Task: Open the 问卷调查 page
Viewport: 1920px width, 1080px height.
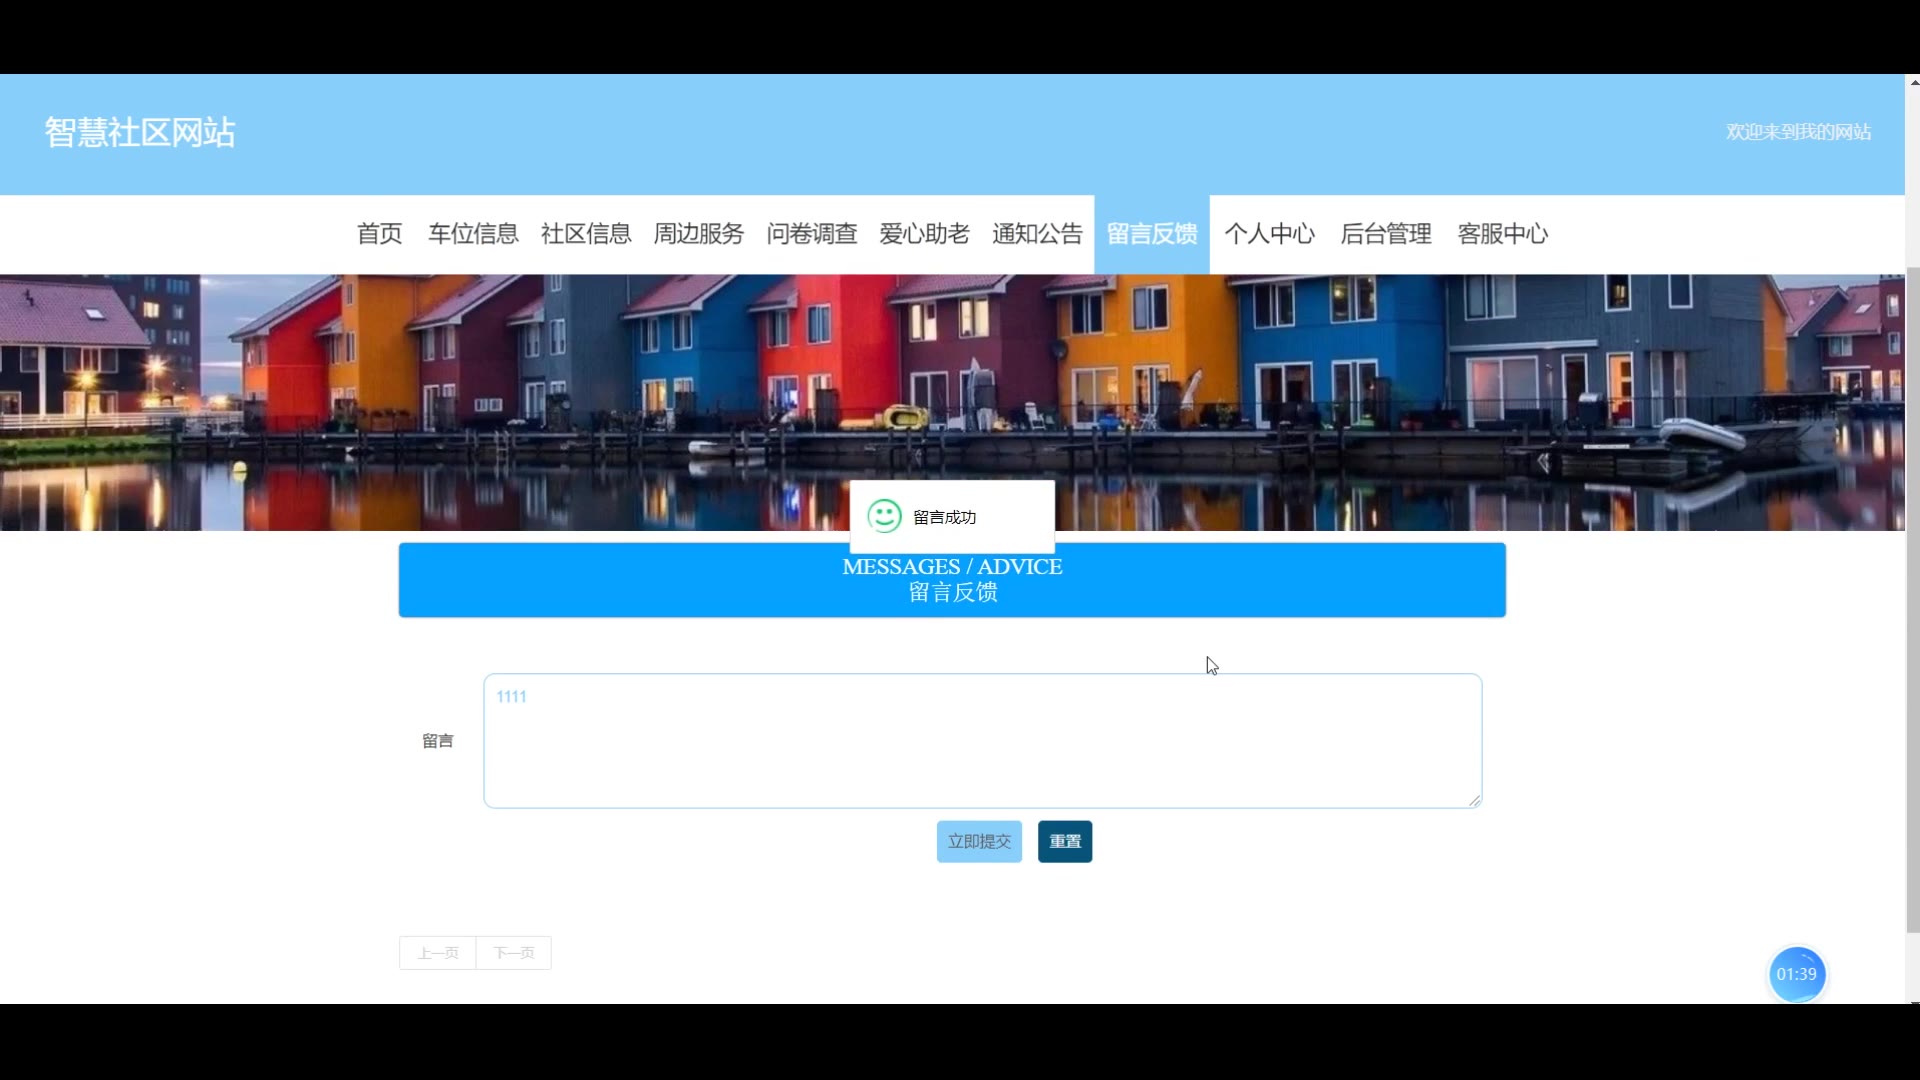Action: tap(812, 234)
